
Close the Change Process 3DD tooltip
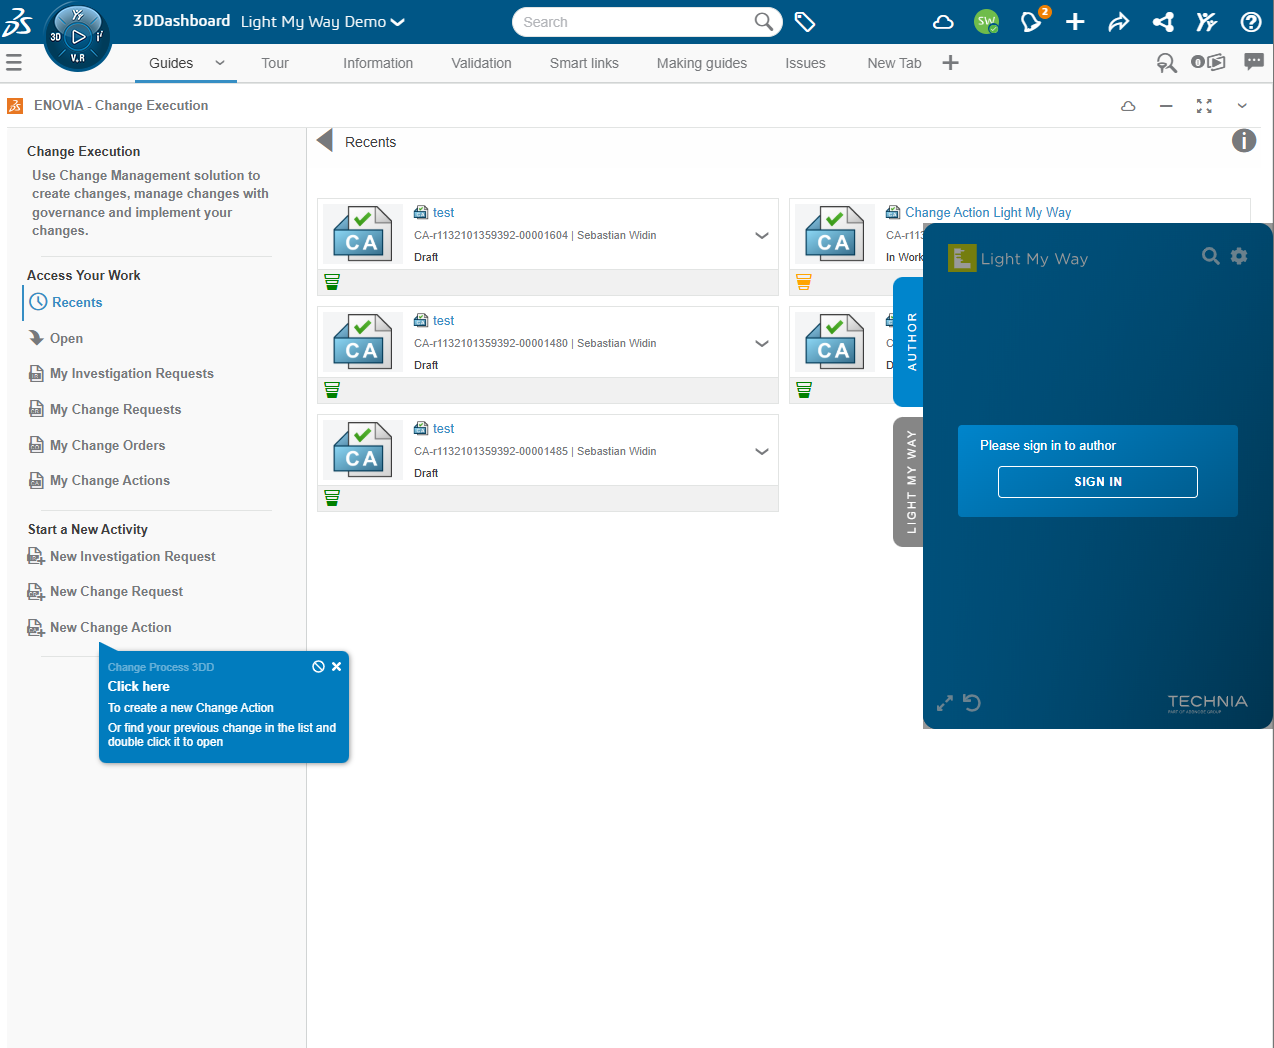[x=337, y=667]
